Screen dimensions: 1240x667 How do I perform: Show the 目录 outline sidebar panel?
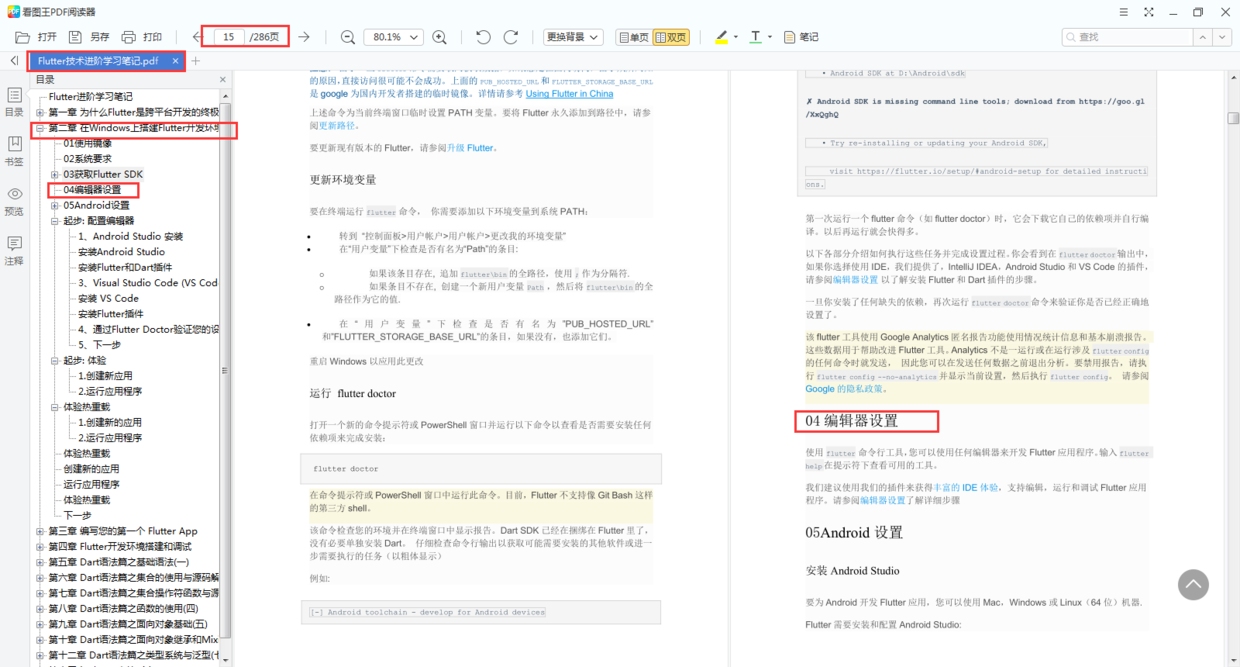click(x=14, y=102)
